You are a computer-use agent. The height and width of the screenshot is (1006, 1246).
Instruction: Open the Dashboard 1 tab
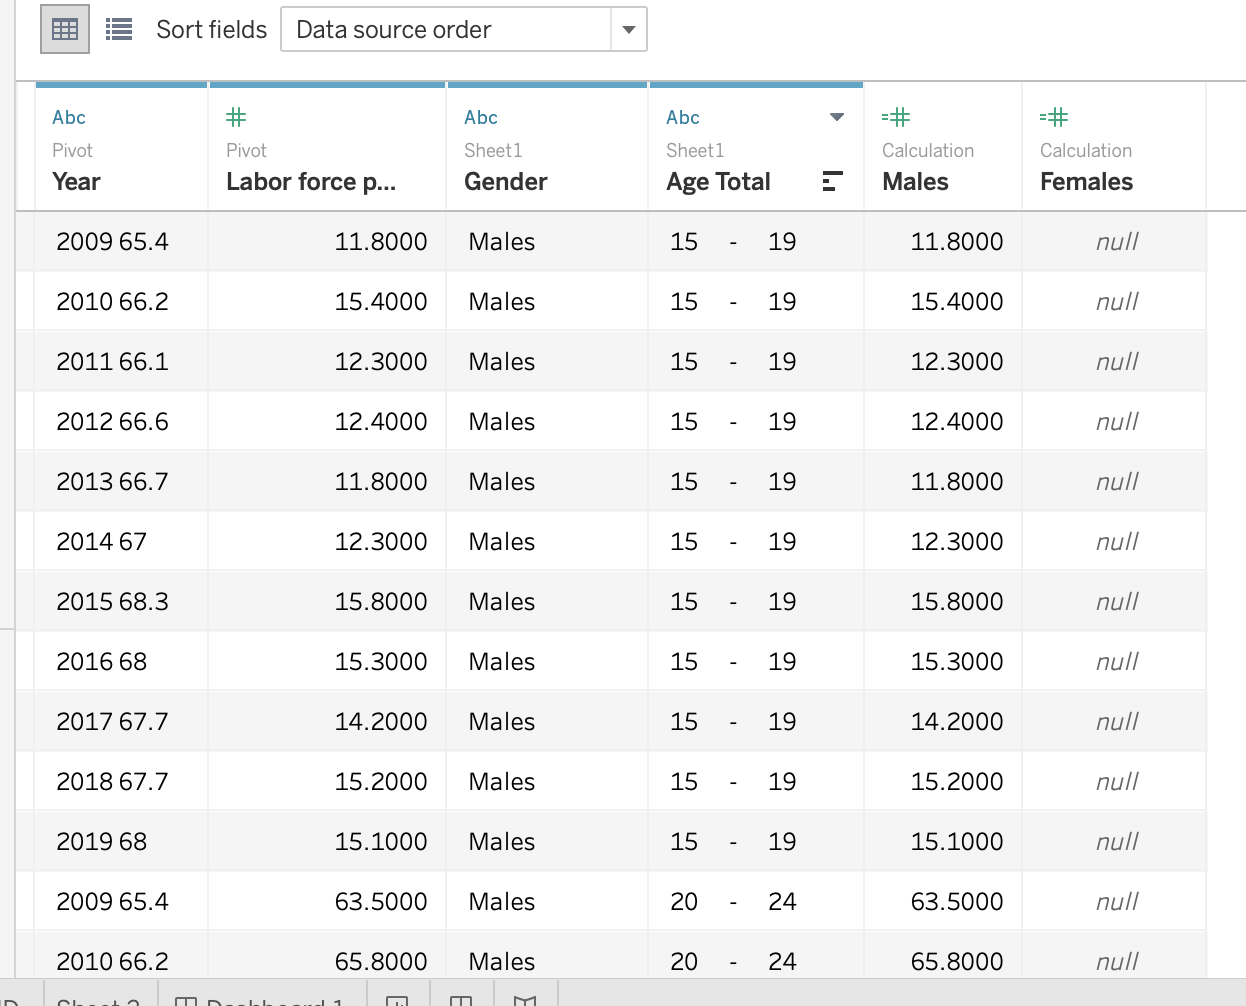click(262, 999)
